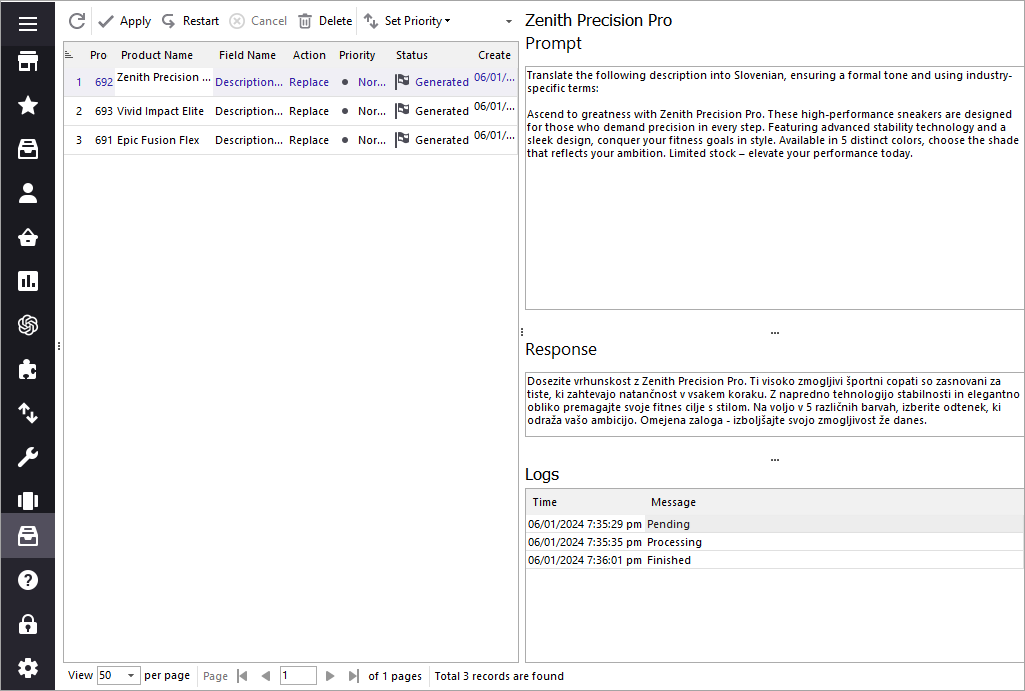Sort by Field Name column
1025x691 pixels.
(x=247, y=55)
